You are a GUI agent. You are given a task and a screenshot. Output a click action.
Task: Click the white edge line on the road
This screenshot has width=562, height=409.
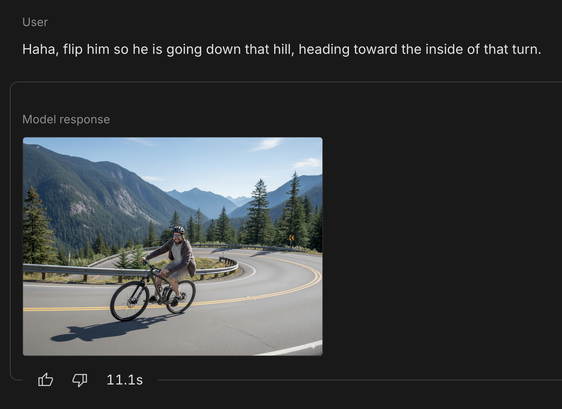(290, 348)
